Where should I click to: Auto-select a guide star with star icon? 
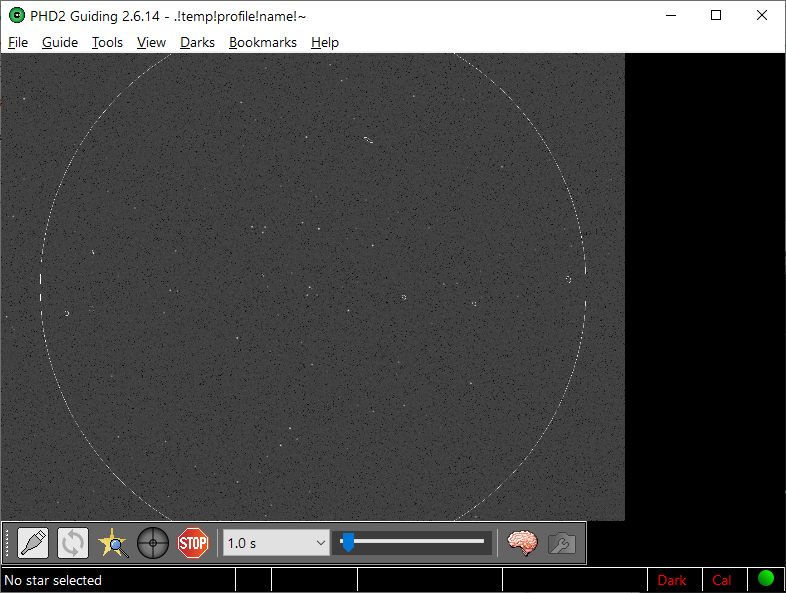pos(113,543)
